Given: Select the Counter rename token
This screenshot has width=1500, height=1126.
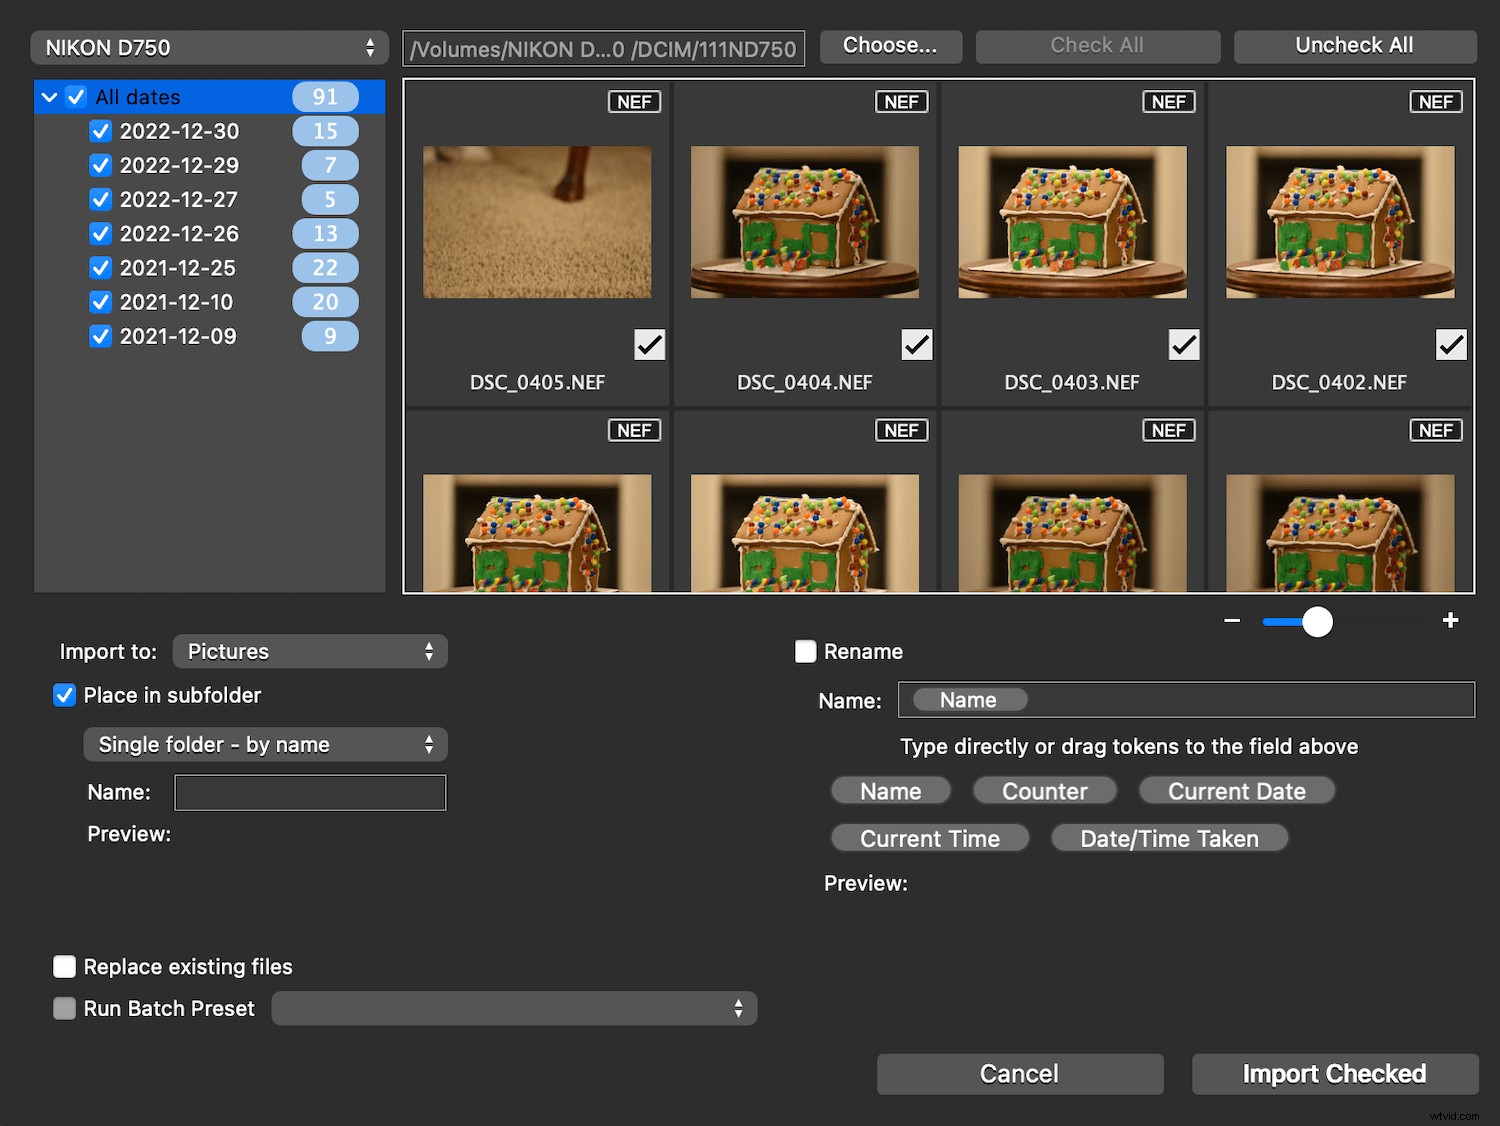Looking at the screenshot, I should coord(1044,790).
